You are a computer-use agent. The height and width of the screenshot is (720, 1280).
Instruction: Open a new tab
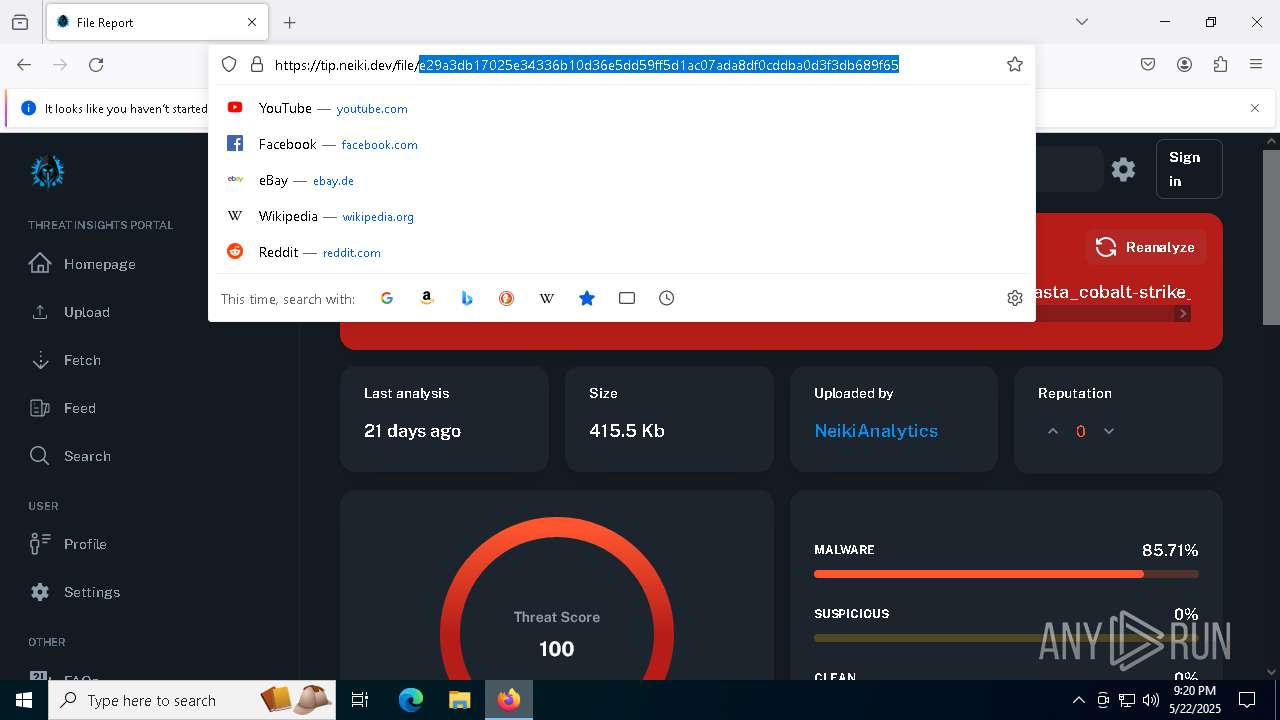290,22
